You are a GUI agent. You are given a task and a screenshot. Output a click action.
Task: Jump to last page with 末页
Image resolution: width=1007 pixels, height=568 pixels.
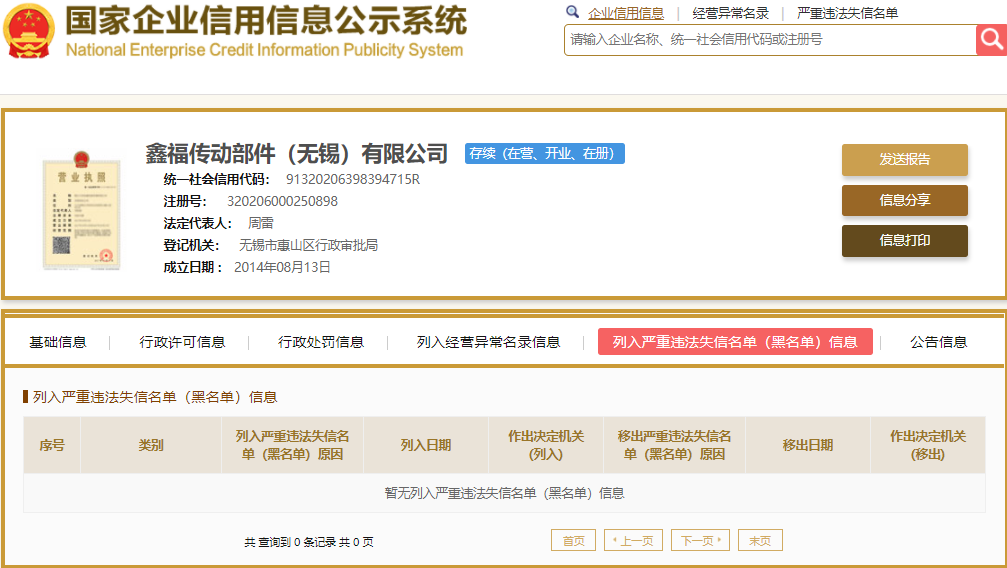click(760, 540)
